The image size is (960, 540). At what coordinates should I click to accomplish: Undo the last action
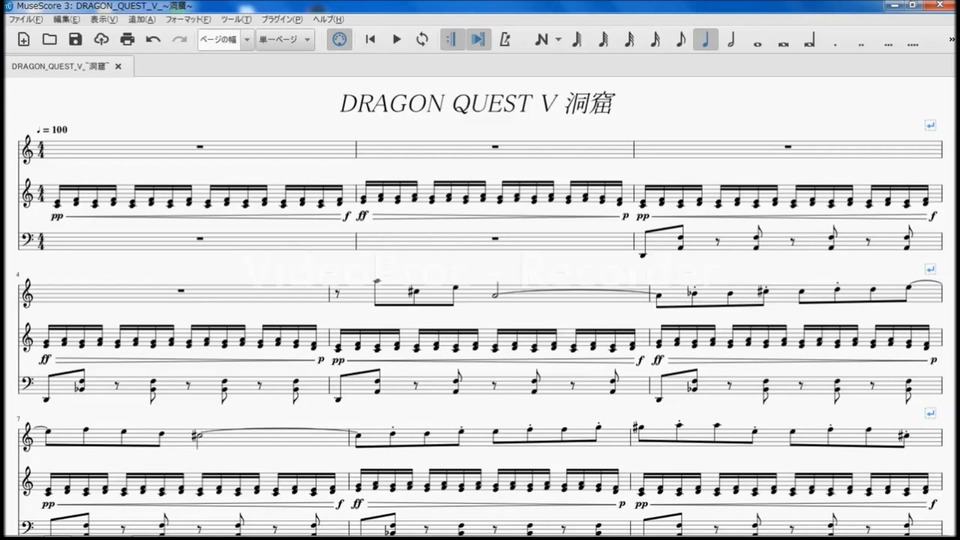click(153, 40)
